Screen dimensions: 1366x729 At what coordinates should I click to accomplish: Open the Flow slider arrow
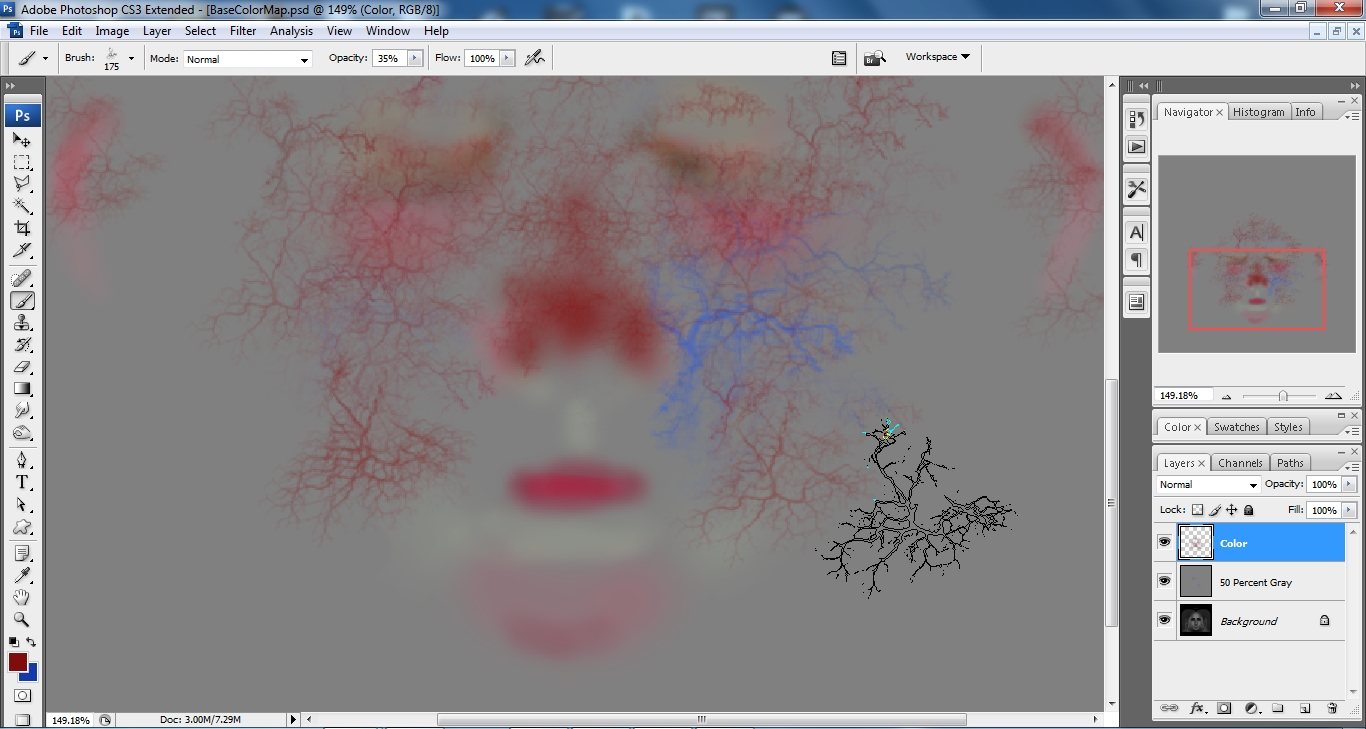[507, 58]
